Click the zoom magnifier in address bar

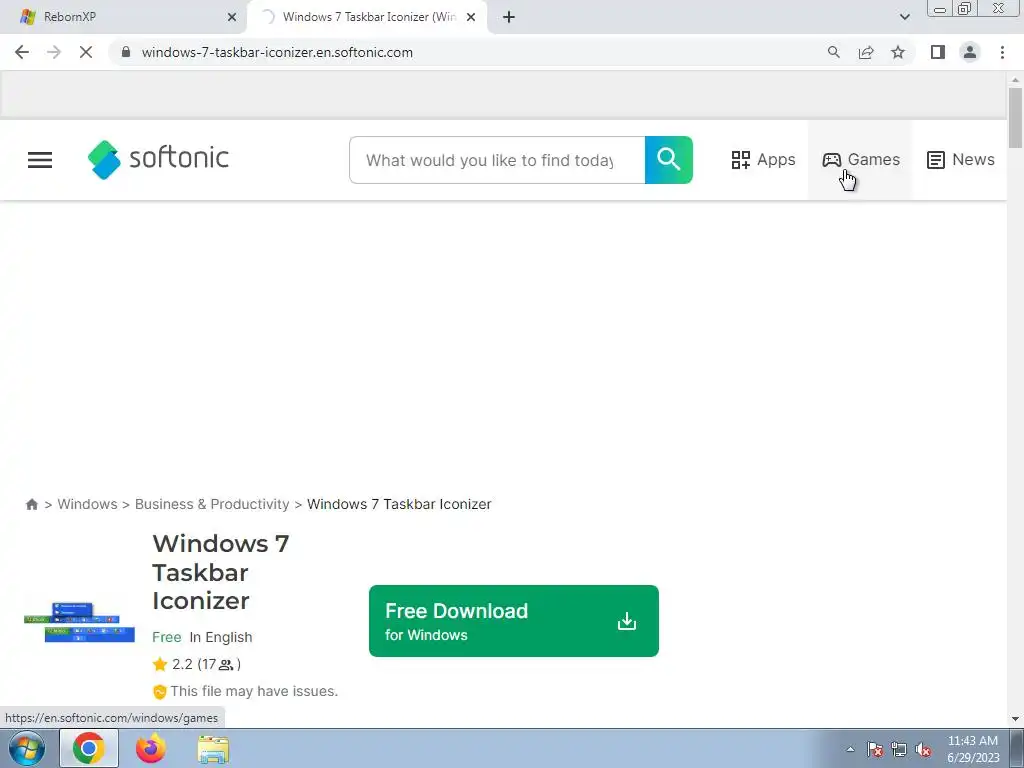coord(834,52)
